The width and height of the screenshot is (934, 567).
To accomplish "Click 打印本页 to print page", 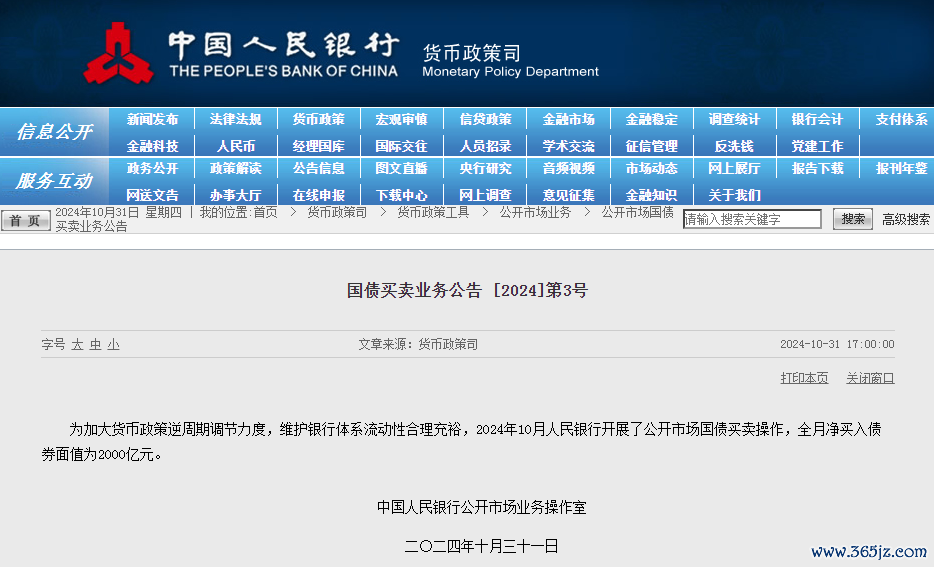I will click(804, 378).
